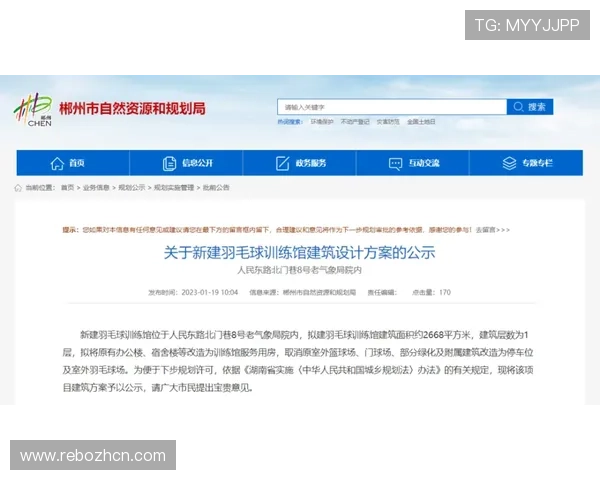Screen dimensions: 600x480
Task: Click the small house icon in breadcrumb
Action: tap(18, 188)
